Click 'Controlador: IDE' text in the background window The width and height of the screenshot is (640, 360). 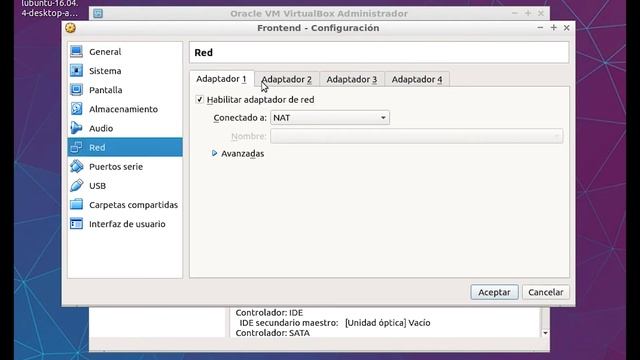(269, 313)
